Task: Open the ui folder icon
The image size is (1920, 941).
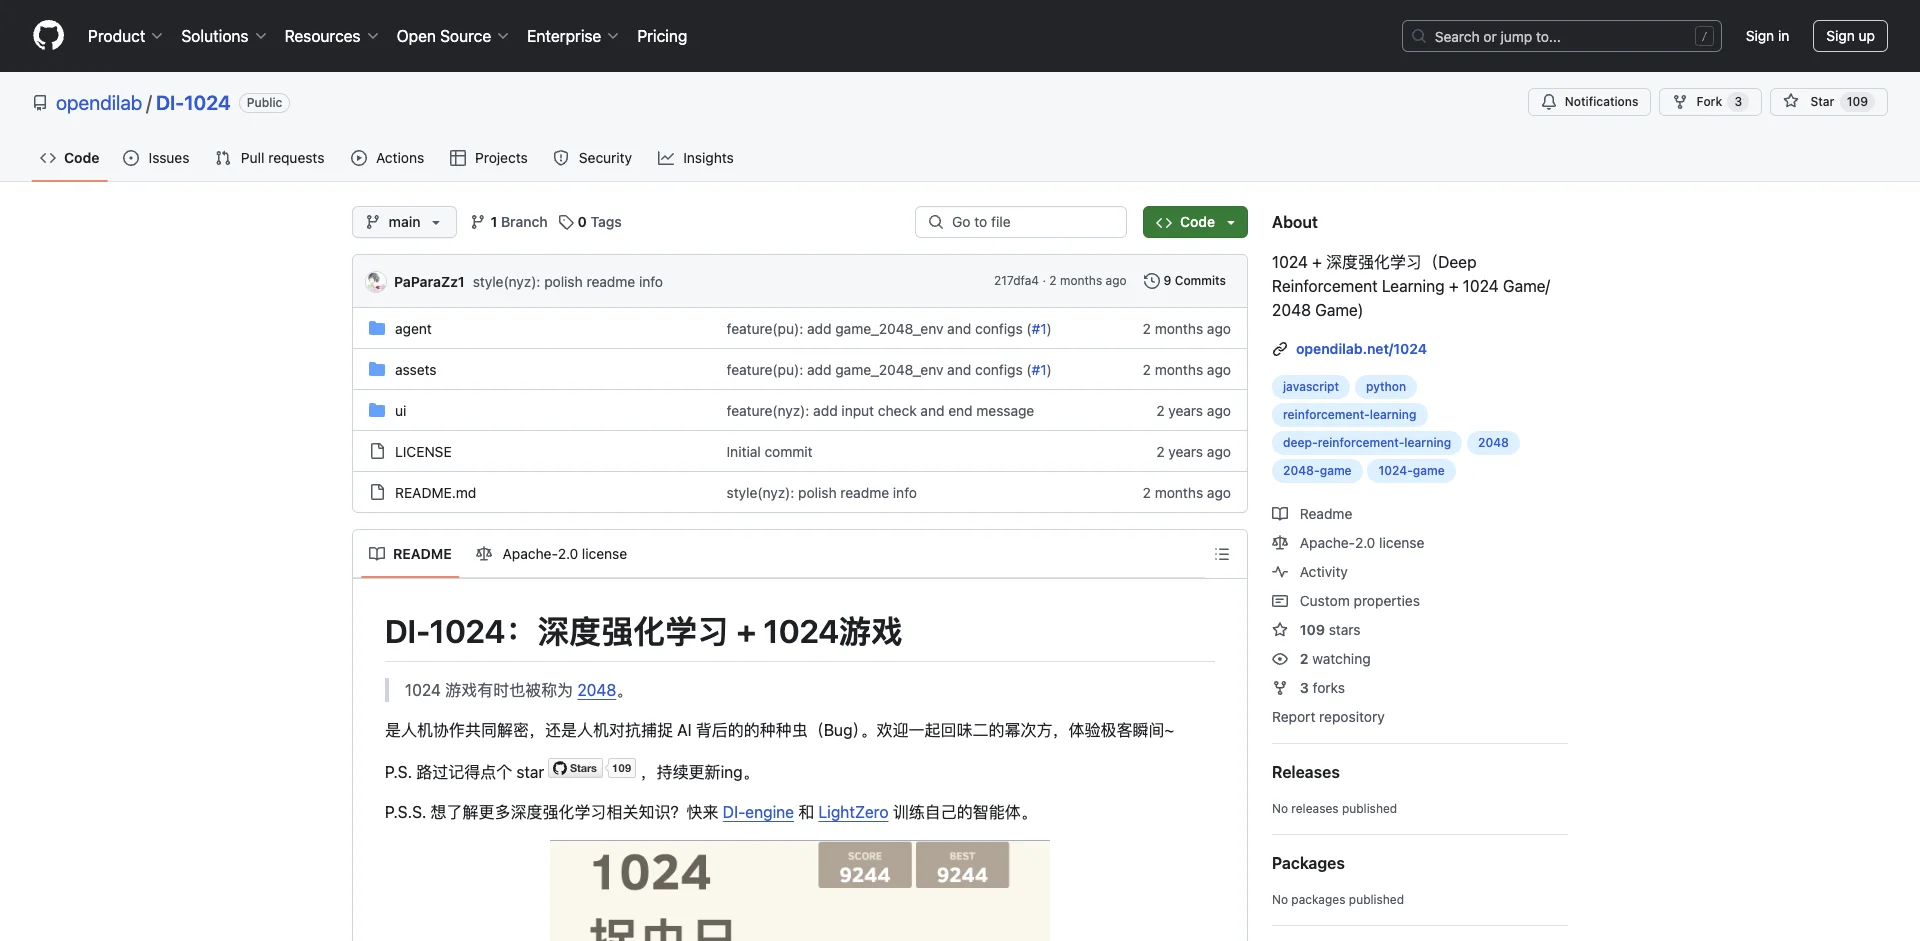Action: tap(377, 410)
